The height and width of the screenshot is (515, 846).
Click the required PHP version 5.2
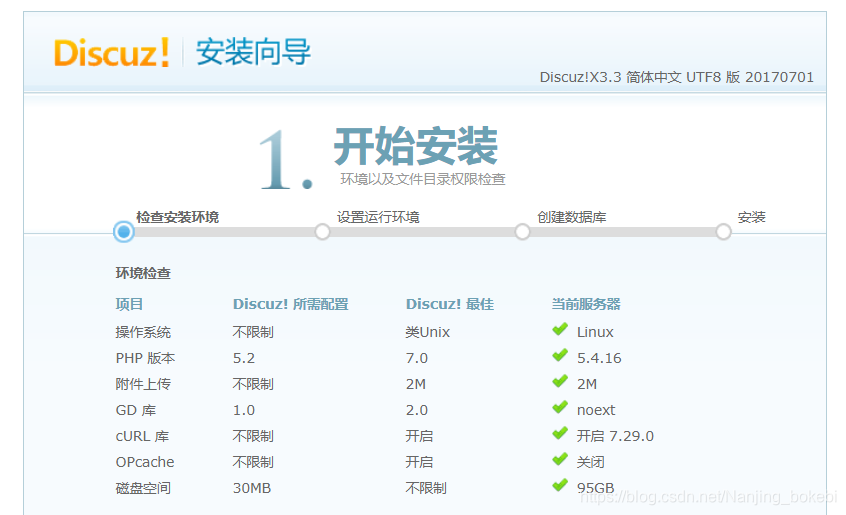click(x=244, y=358)
